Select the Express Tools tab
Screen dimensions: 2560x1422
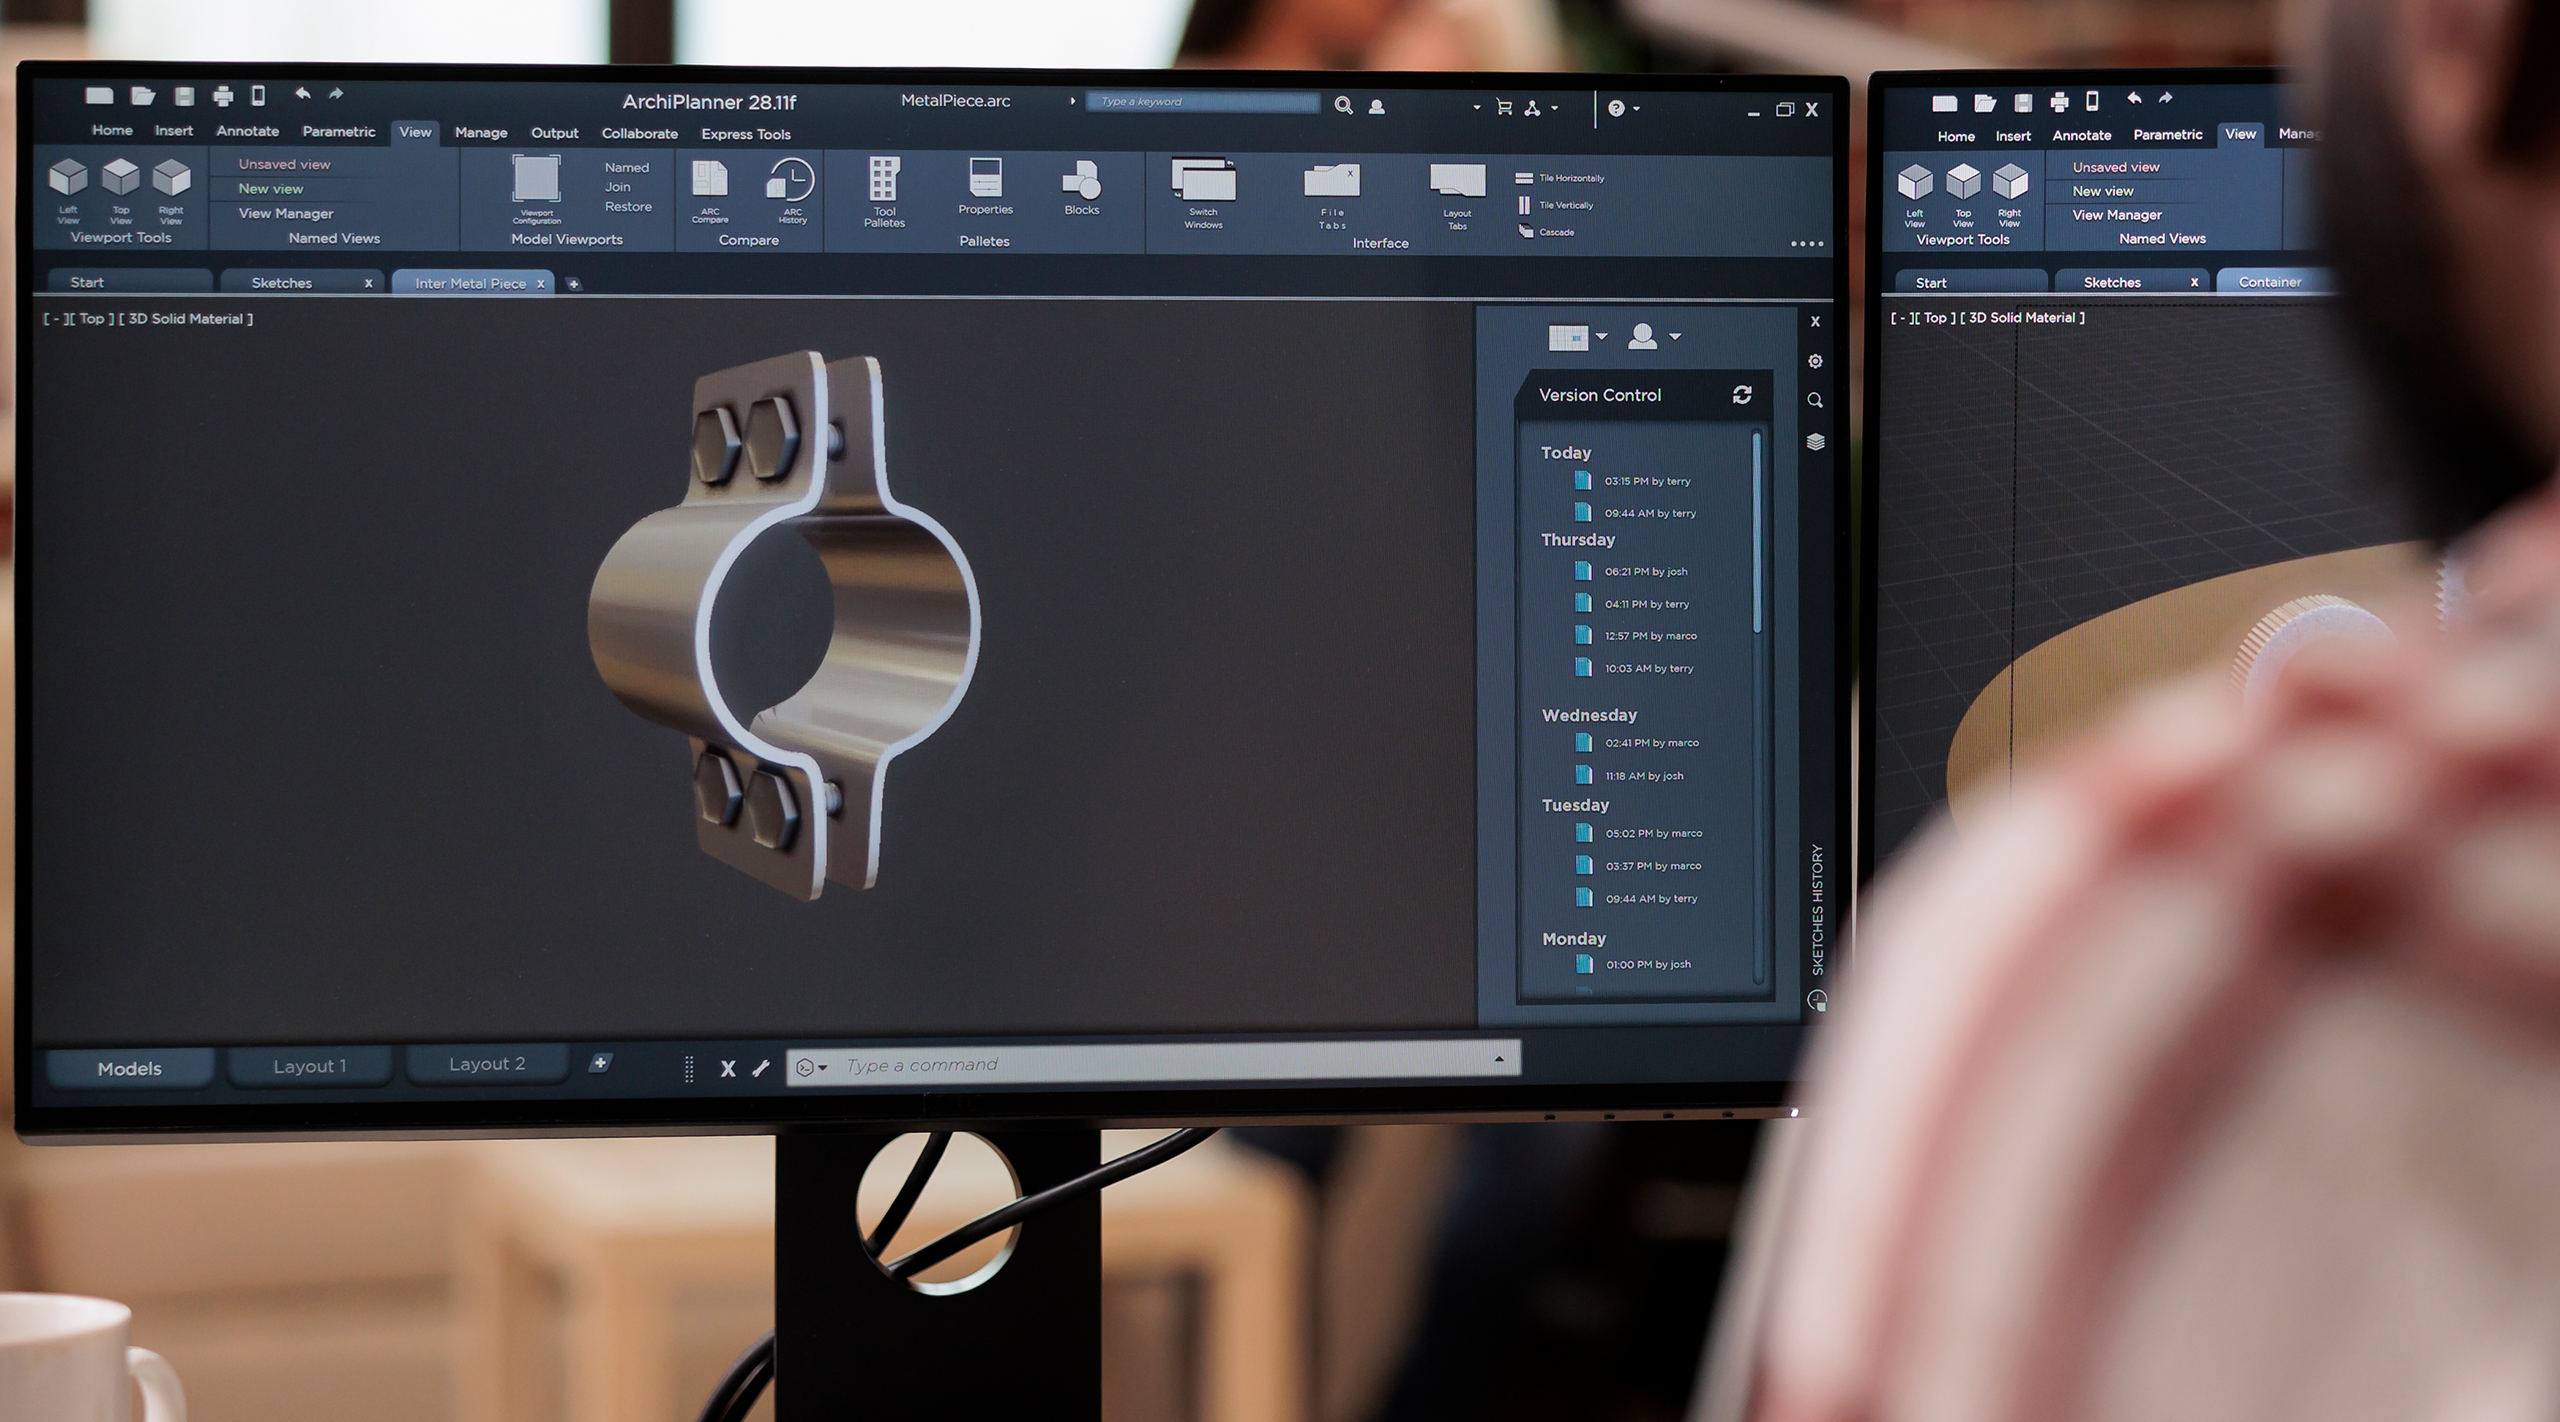(746, 134)
